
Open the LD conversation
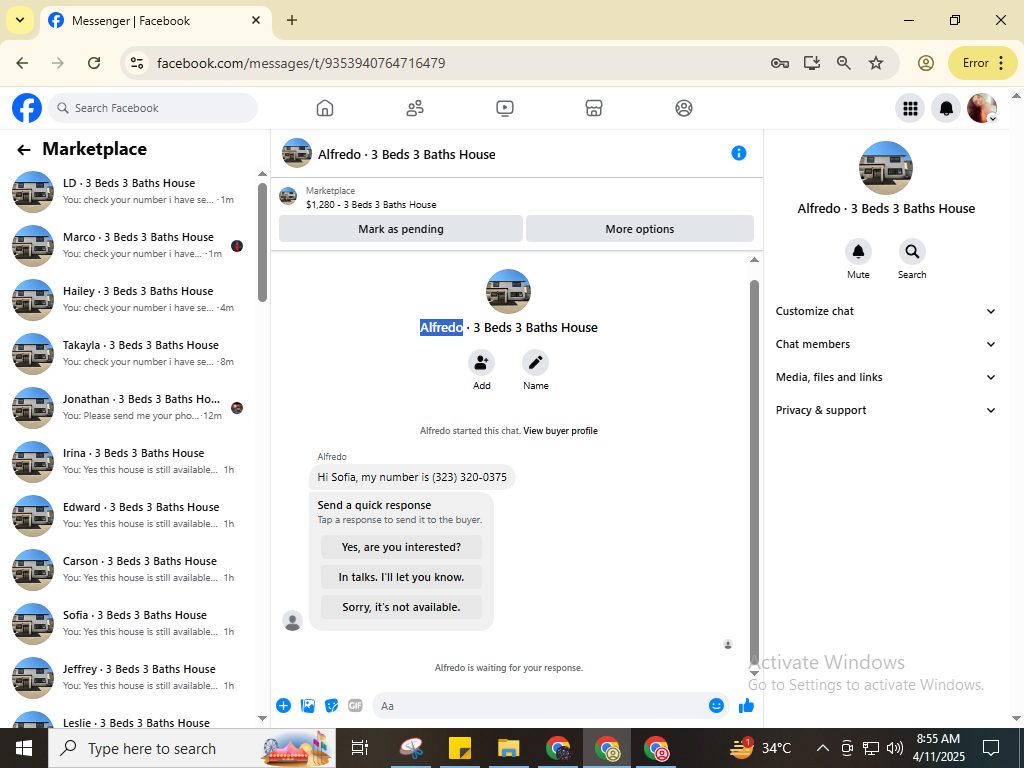tap(131, 191)
